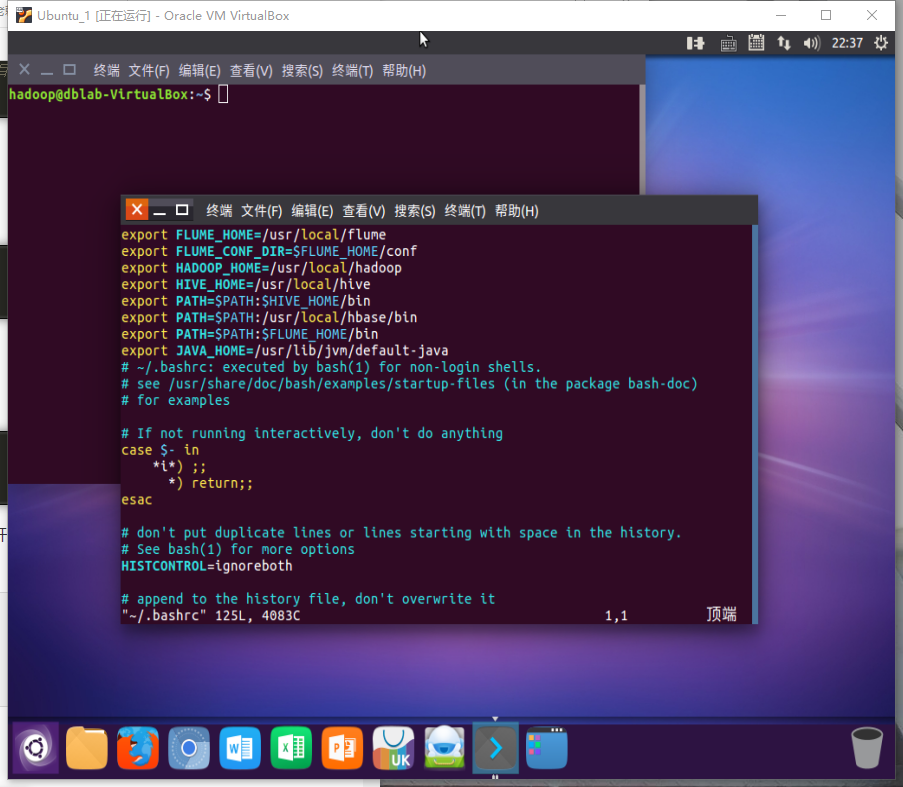903x787 pixels.
Task: Click the hadoop@dblab-VirtualBox prompt line
Action: tap(119, 94)
